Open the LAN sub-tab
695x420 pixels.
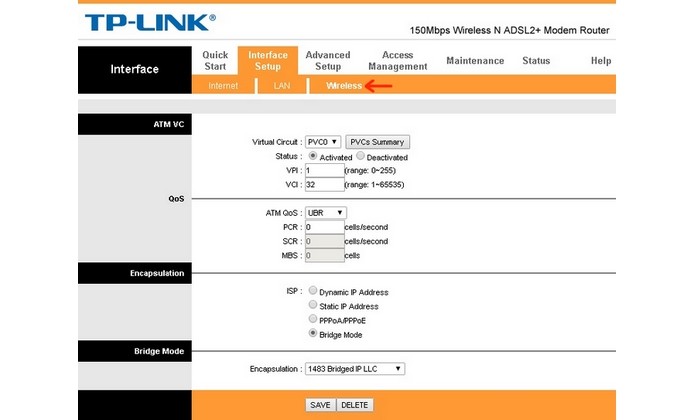pos(282,86)
